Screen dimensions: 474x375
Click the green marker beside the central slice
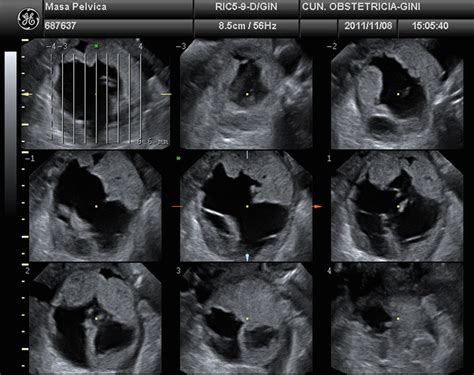click(x=178, y=158)
